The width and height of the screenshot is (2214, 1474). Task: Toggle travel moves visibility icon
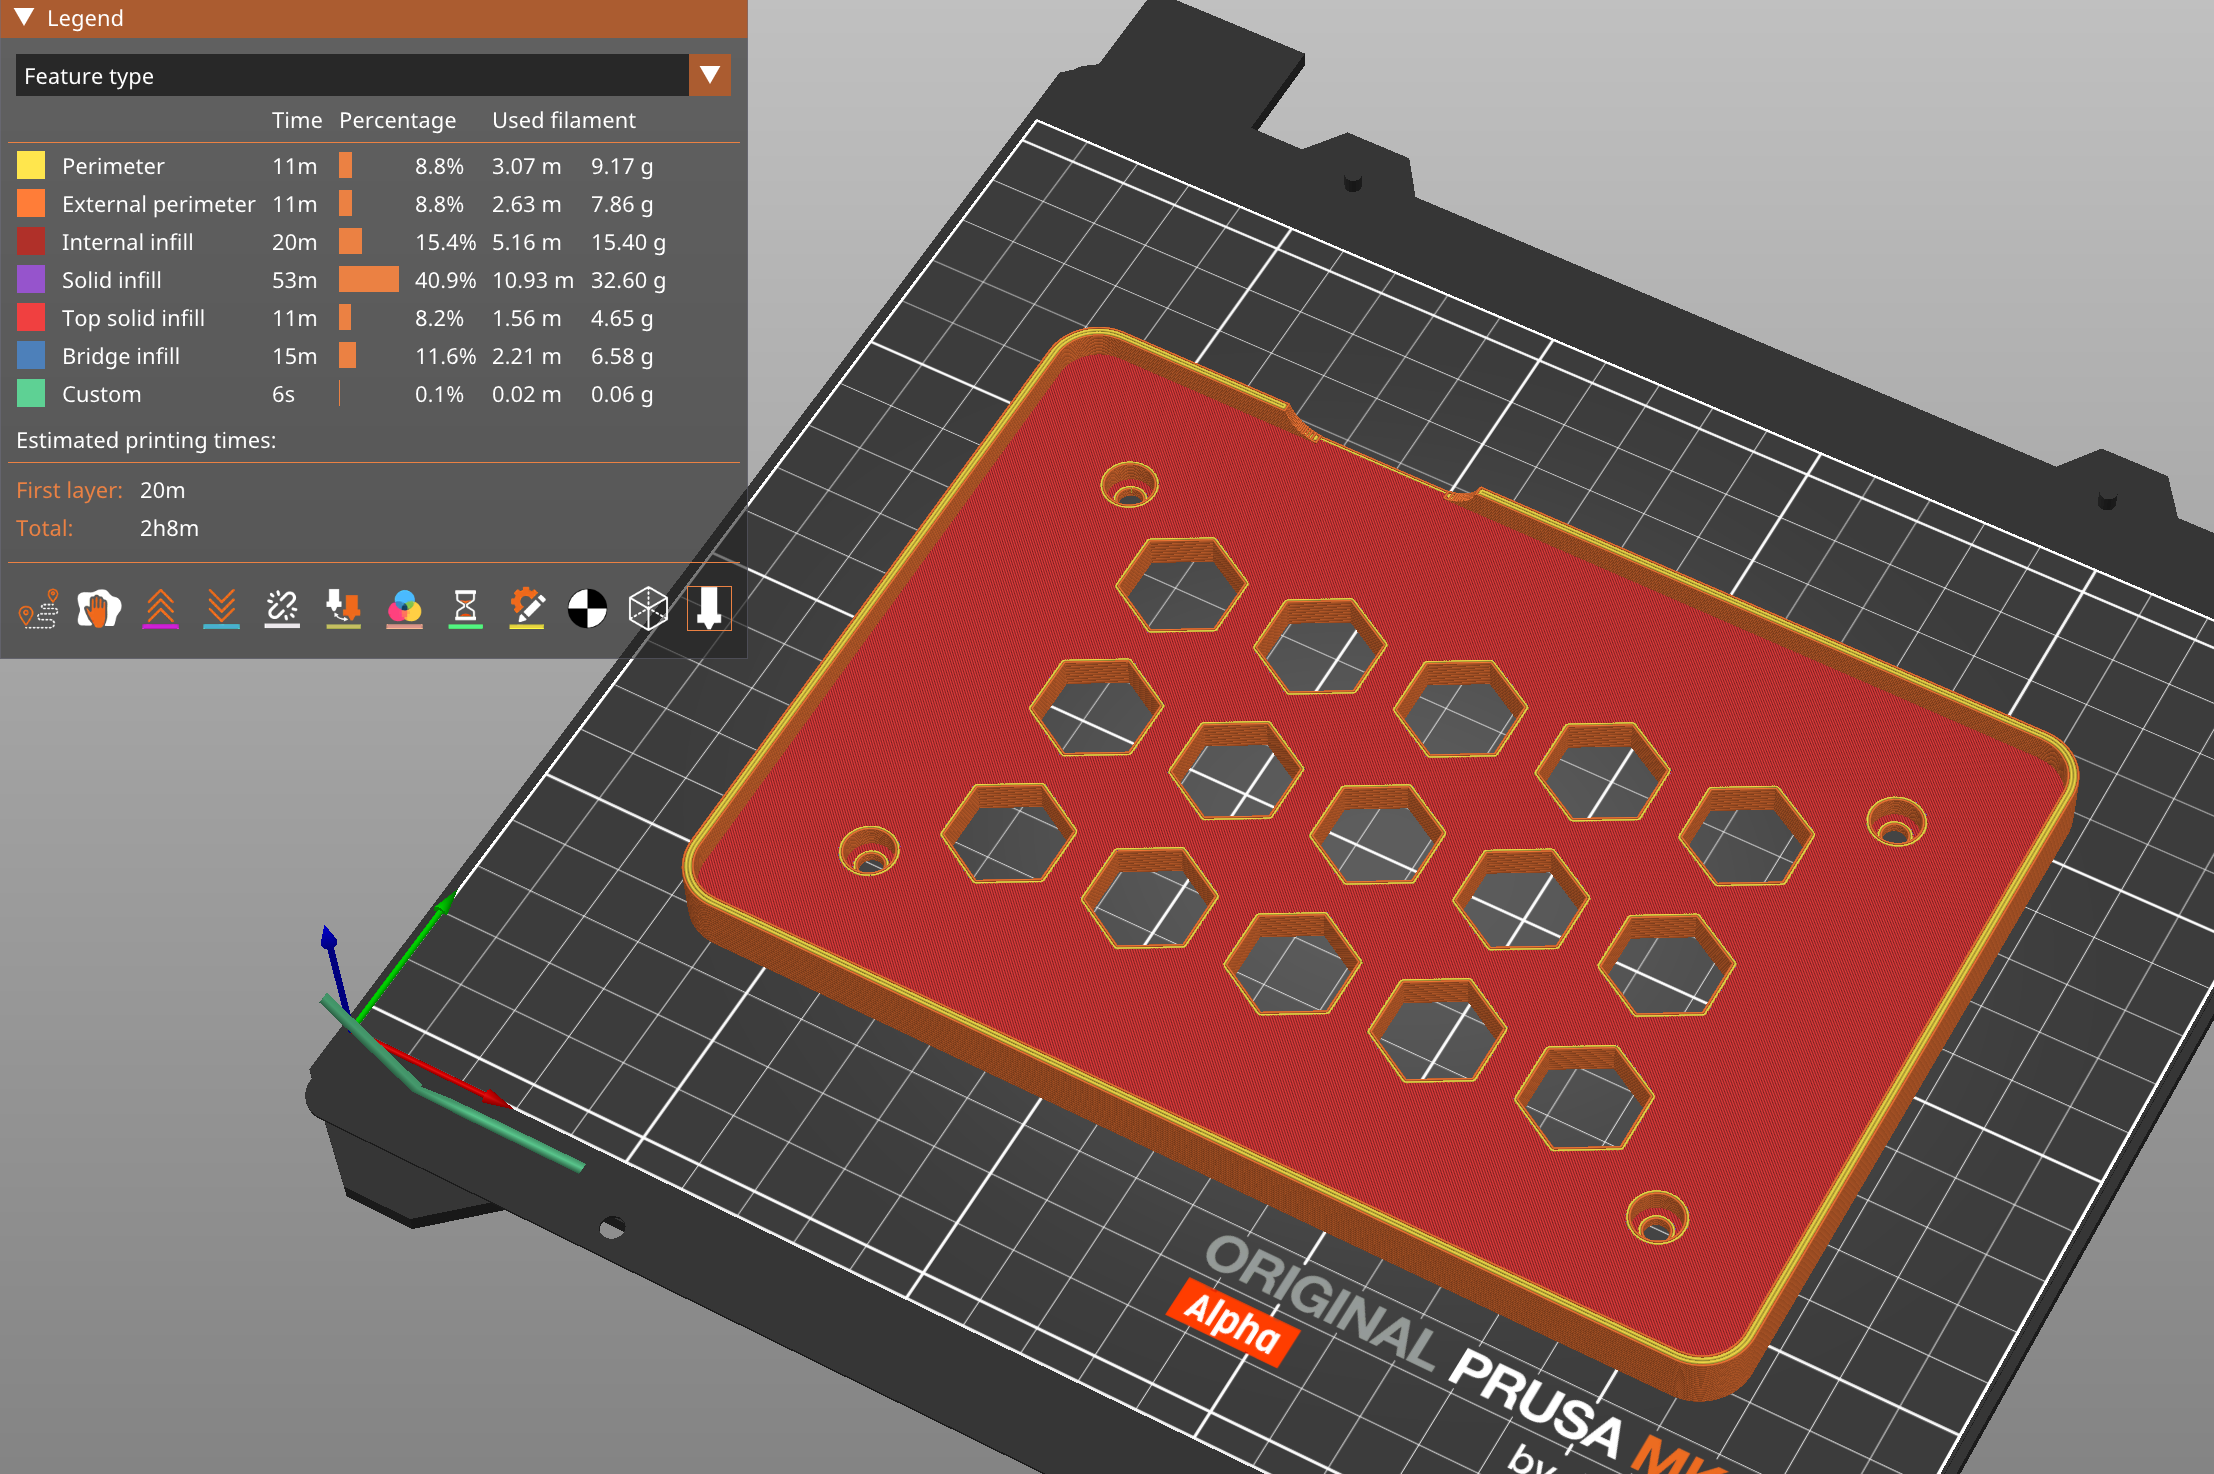pos(39,608)
